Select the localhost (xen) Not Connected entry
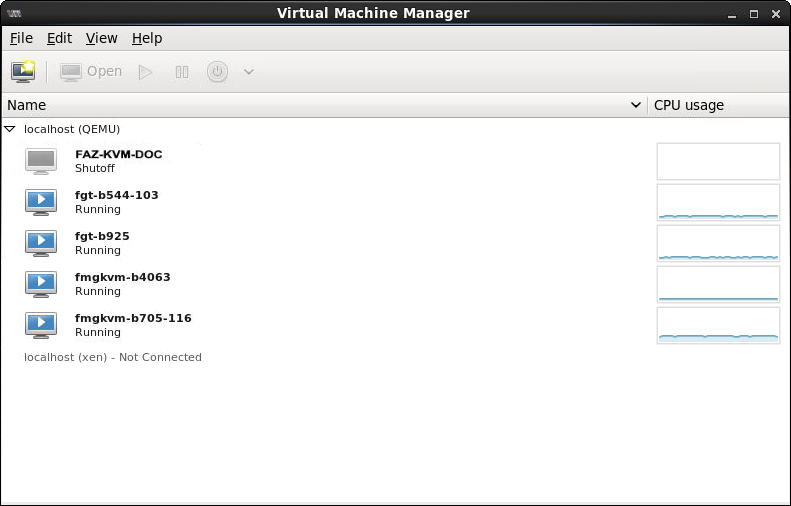 pyautogui.click(x=113, y=357)
